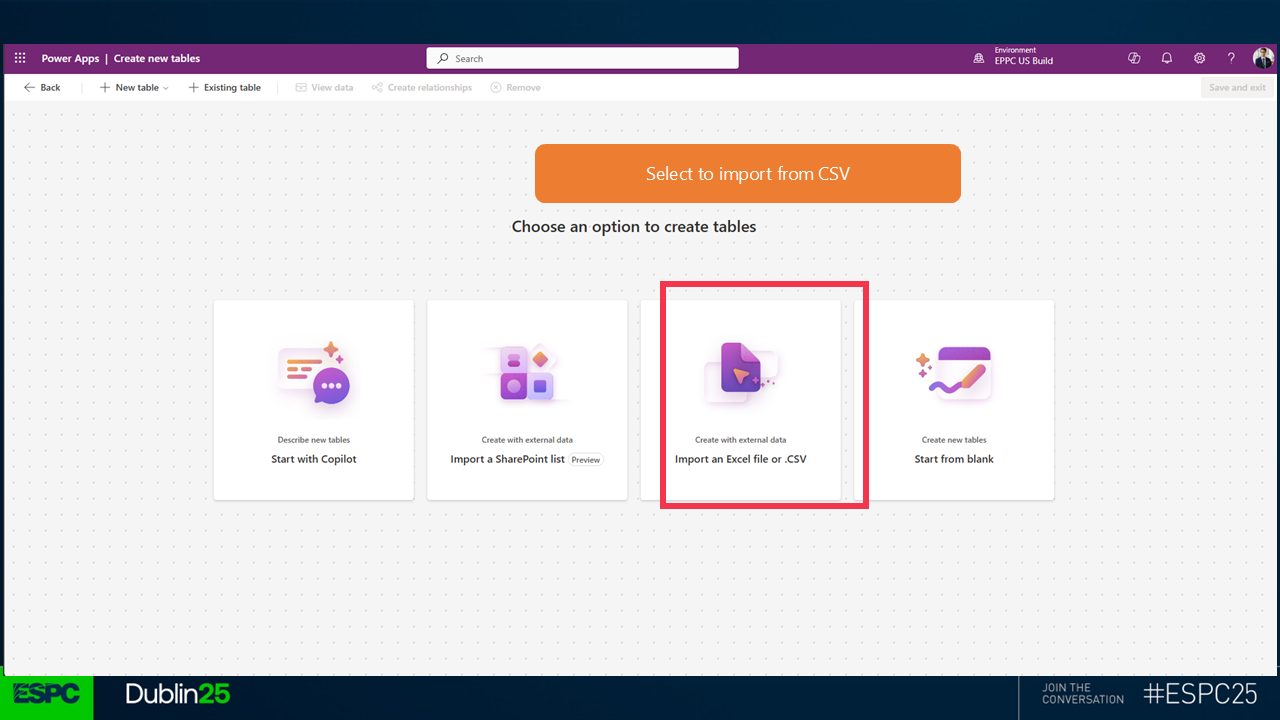The image size is (1280, 720).
Task: Click into the Search box
Action: pyautogui.click(x=583, y=59)
